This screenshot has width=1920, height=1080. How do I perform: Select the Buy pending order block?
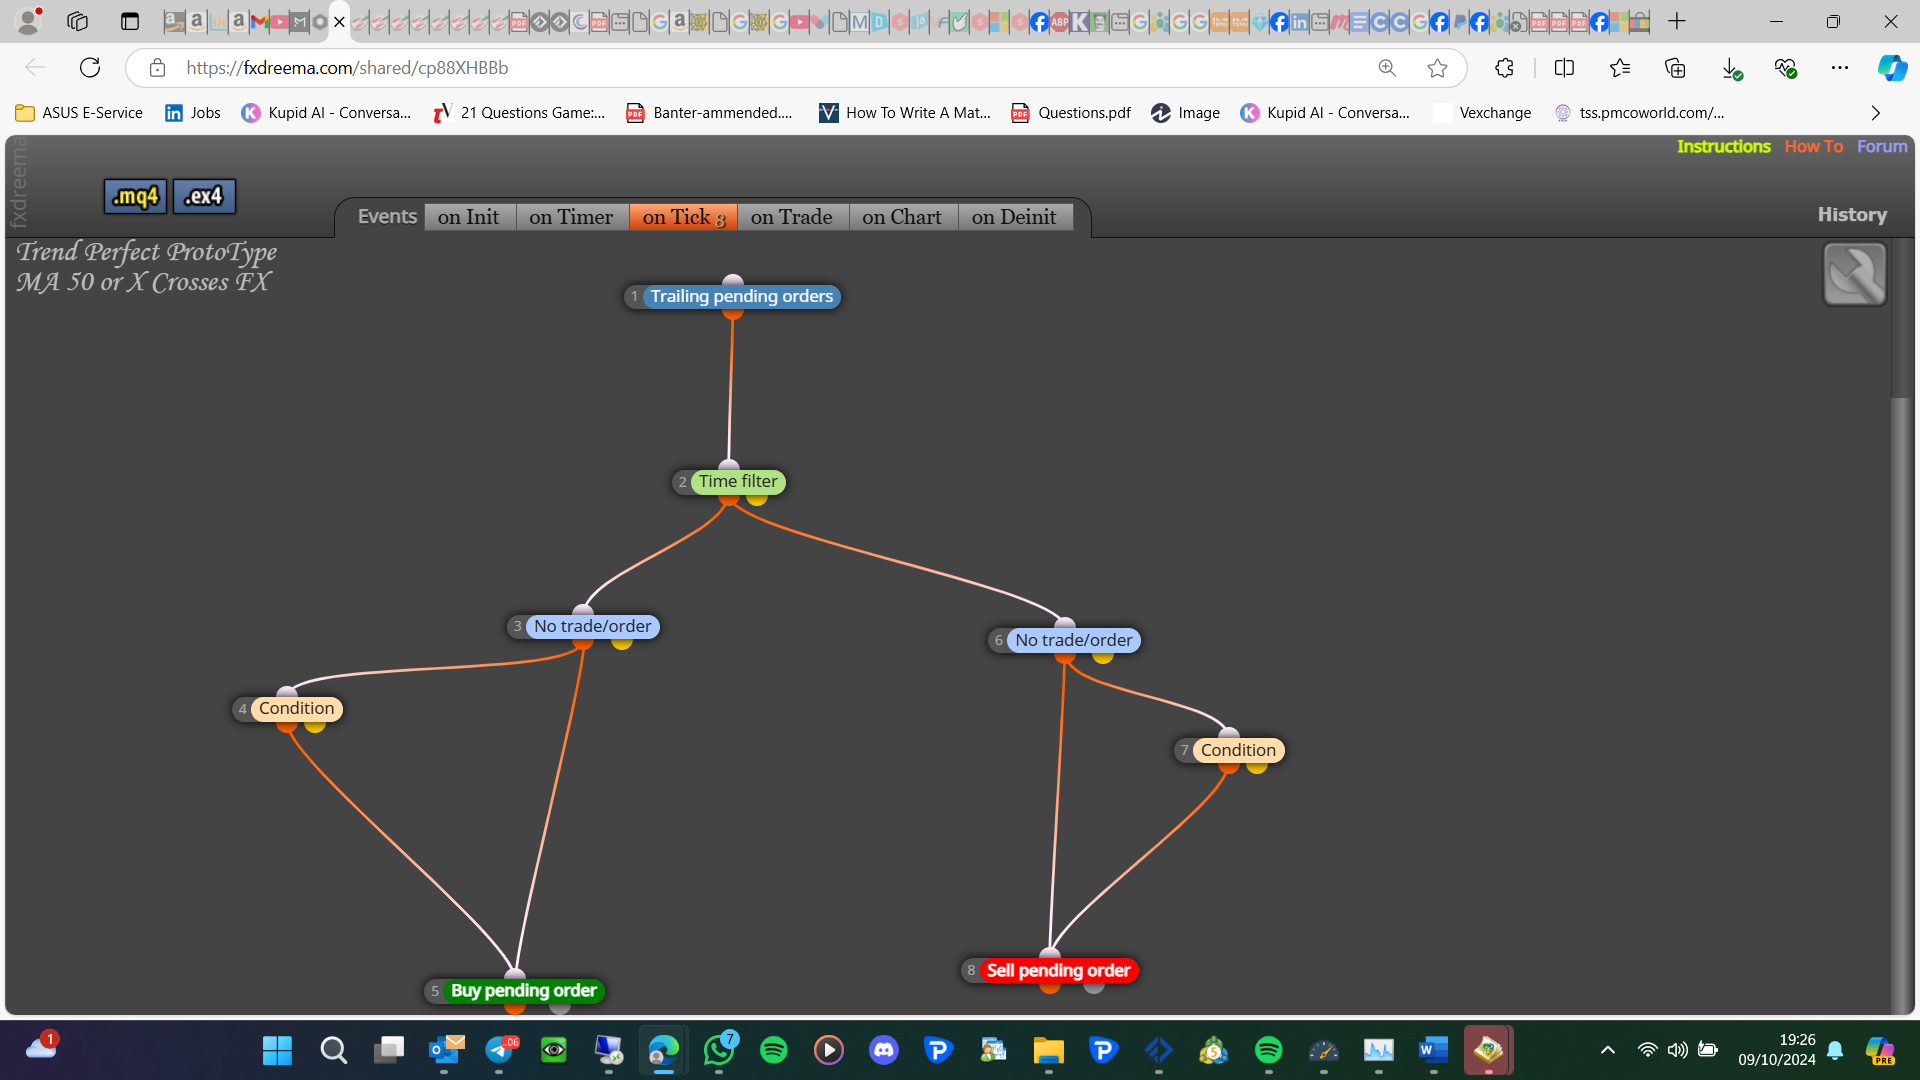[523, 991]
